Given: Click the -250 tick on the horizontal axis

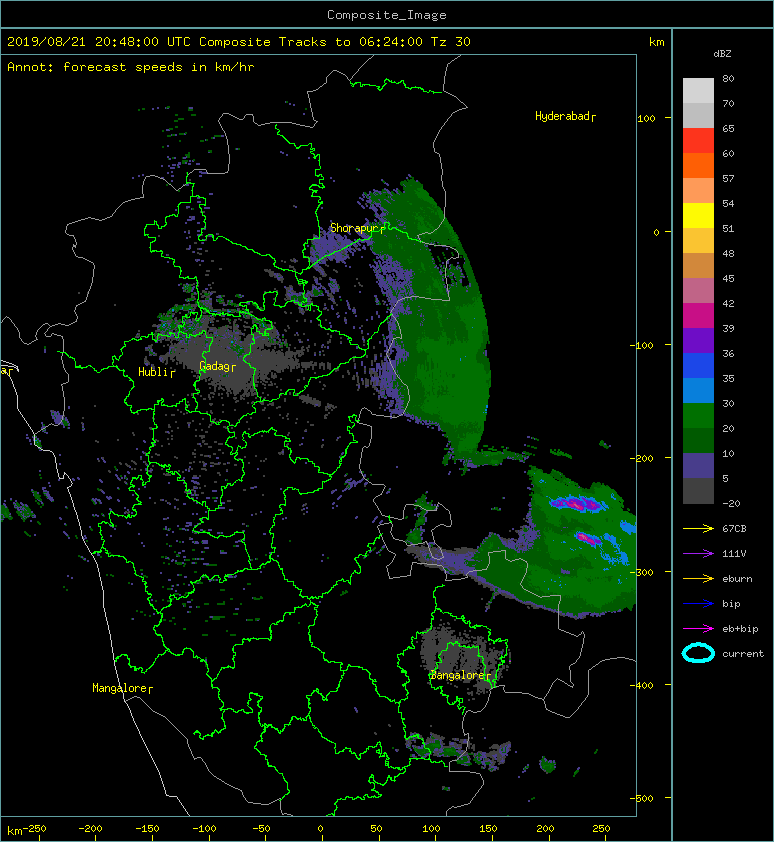Looking at the screenshot, I should tap(35, 829).
